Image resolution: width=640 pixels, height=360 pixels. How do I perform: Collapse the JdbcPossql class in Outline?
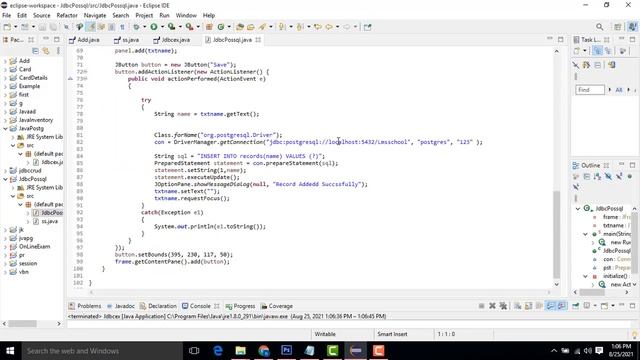578,209
